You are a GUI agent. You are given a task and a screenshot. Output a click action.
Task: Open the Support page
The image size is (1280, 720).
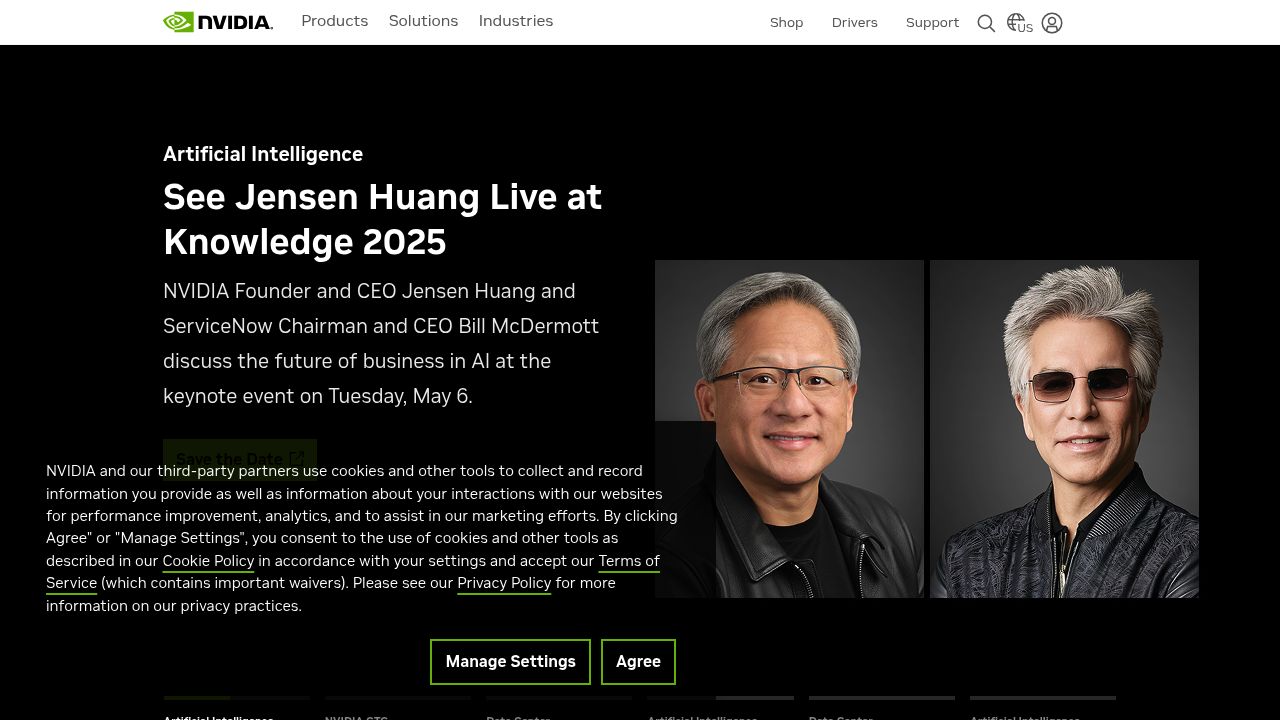[x=932, y=23]
